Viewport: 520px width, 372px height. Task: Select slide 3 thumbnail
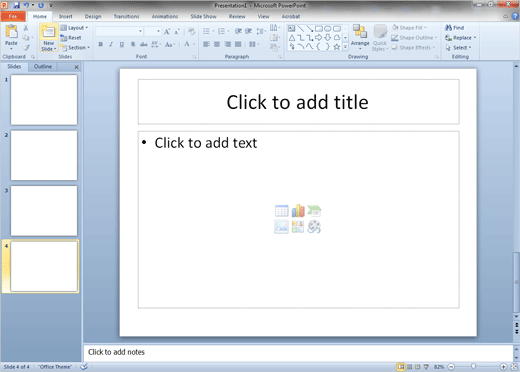(x=44, y=211)
